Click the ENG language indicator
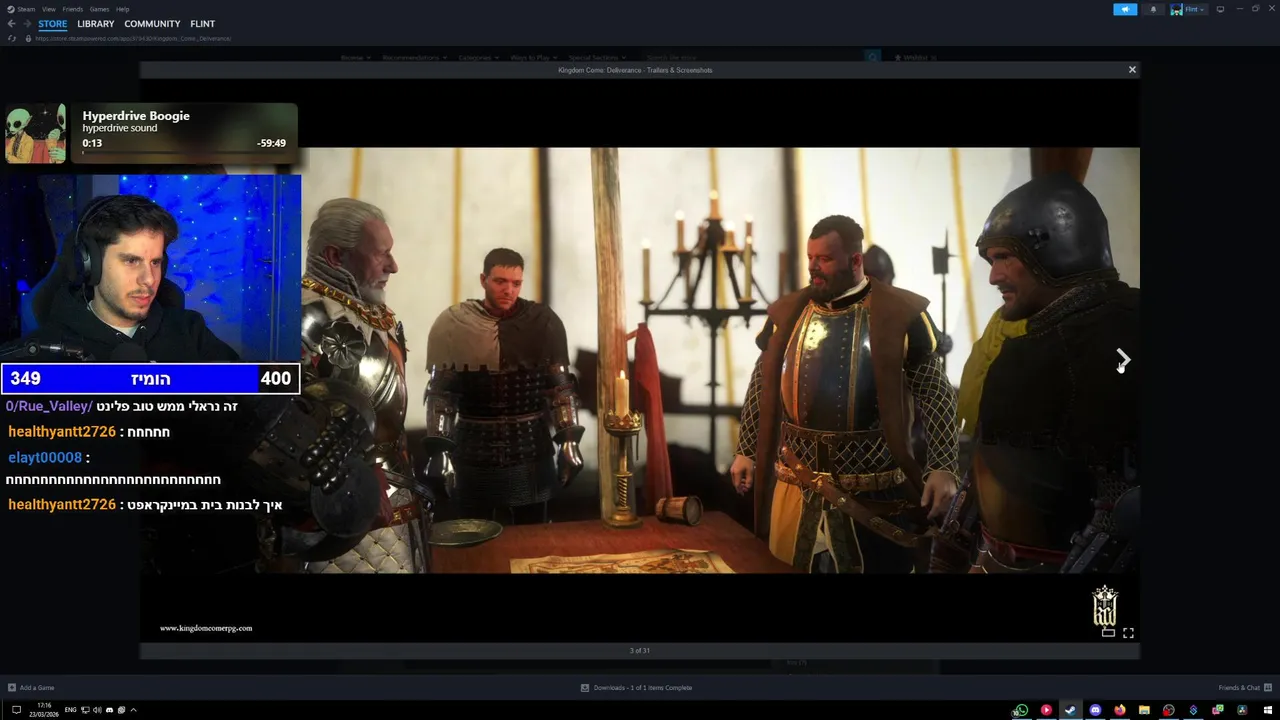Image resolution: width=1280 pixels, height=720 pixels. coord(70,710)
